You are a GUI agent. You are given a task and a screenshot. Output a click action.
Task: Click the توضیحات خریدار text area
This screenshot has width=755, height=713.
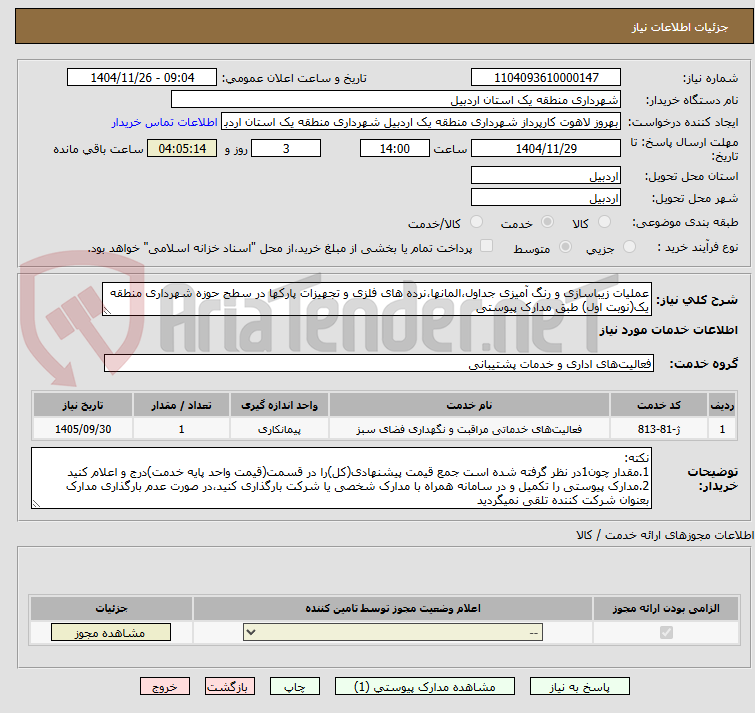pyautogui.click(x=341, y=478)
